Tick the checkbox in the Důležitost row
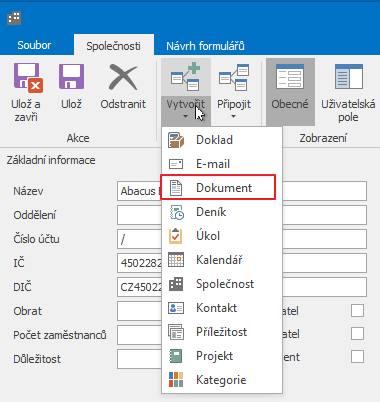Screen dimensions: 380x402 tap(357, 356)
